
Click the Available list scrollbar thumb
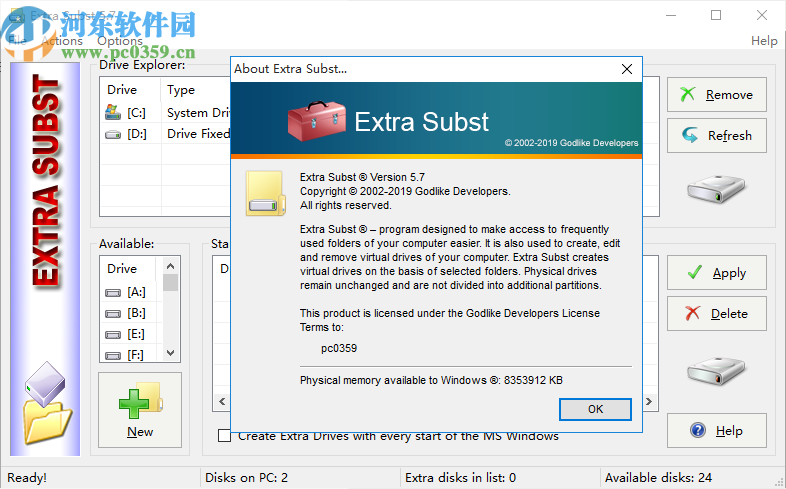(x=170, y=283)
